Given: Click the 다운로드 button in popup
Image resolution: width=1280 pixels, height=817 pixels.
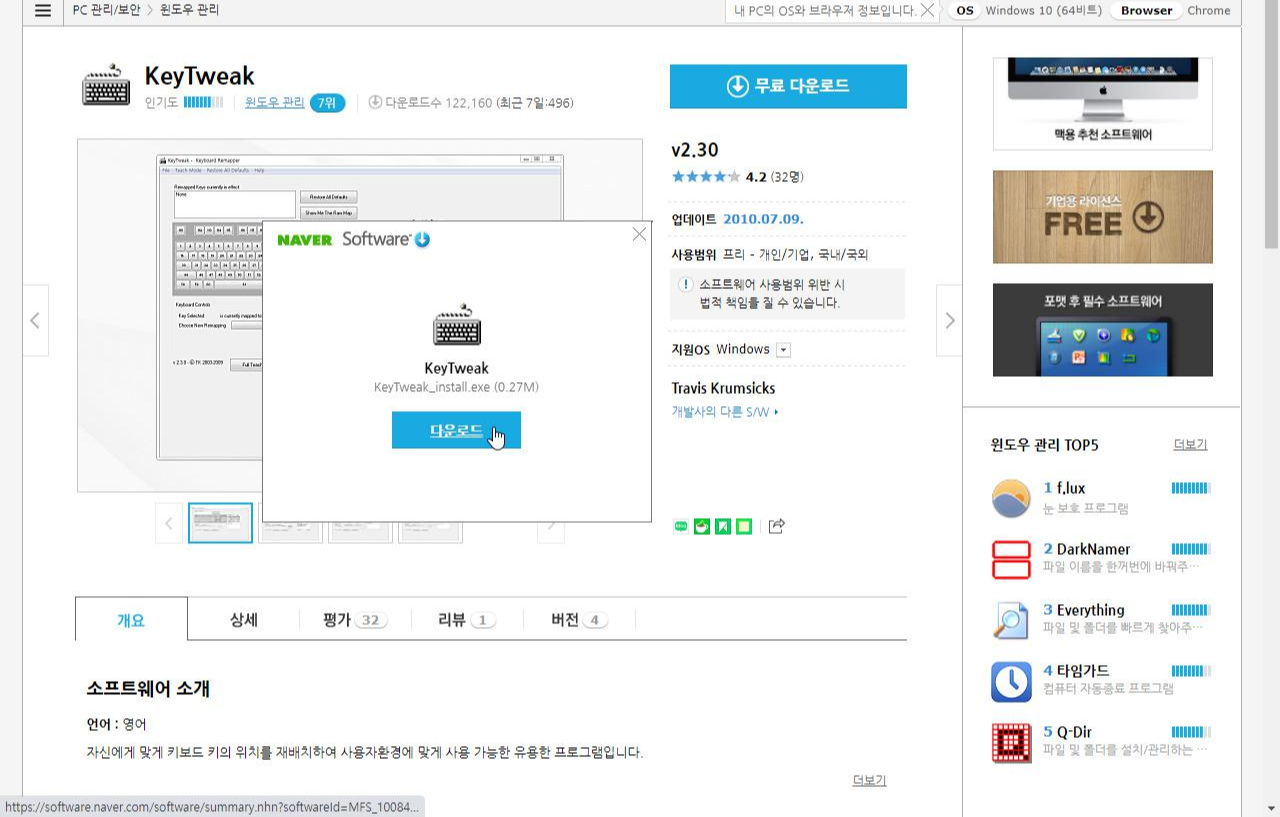Looking at the screenshot, I should (x=456, y=430).
